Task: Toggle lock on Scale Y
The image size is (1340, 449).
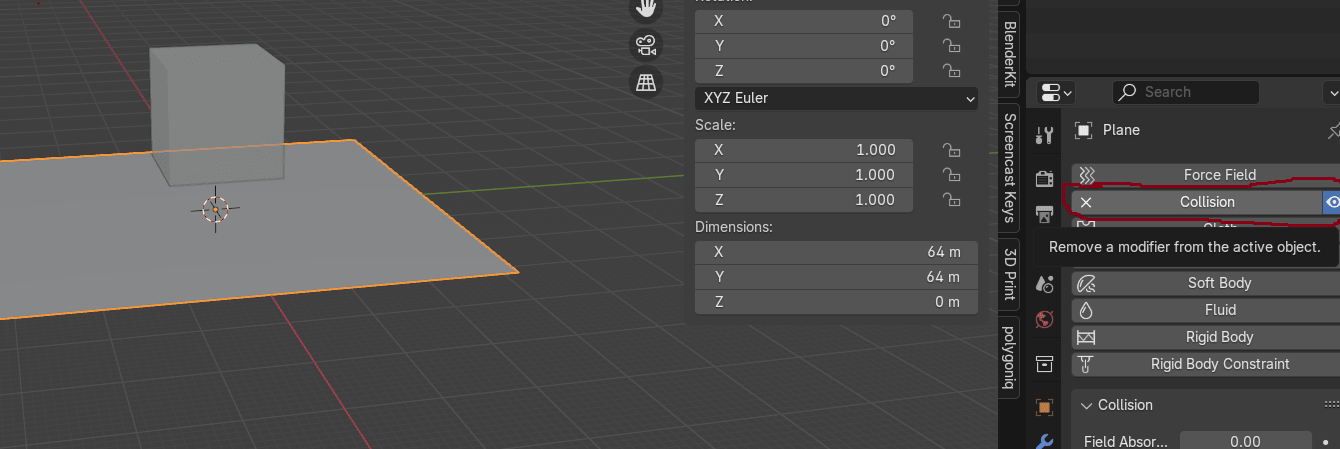Action: tap(951, 175)
